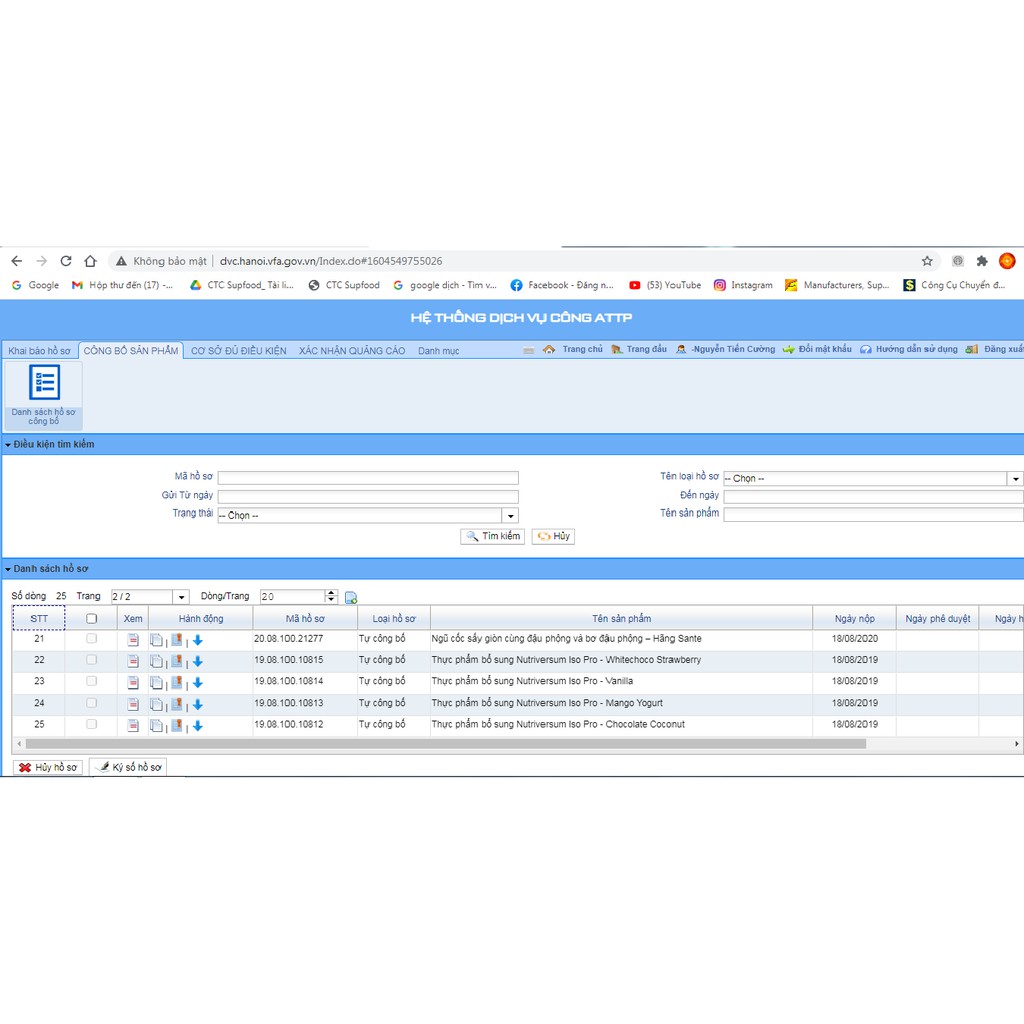Toggle the select-all checkbox in table header
This screenshot has width=1024, height=1024.
[92, 619]
